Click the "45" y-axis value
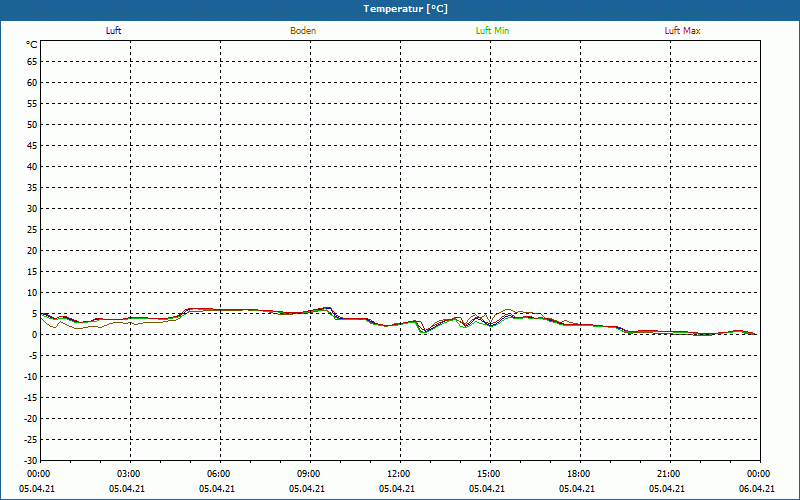 tap(32, 145)
